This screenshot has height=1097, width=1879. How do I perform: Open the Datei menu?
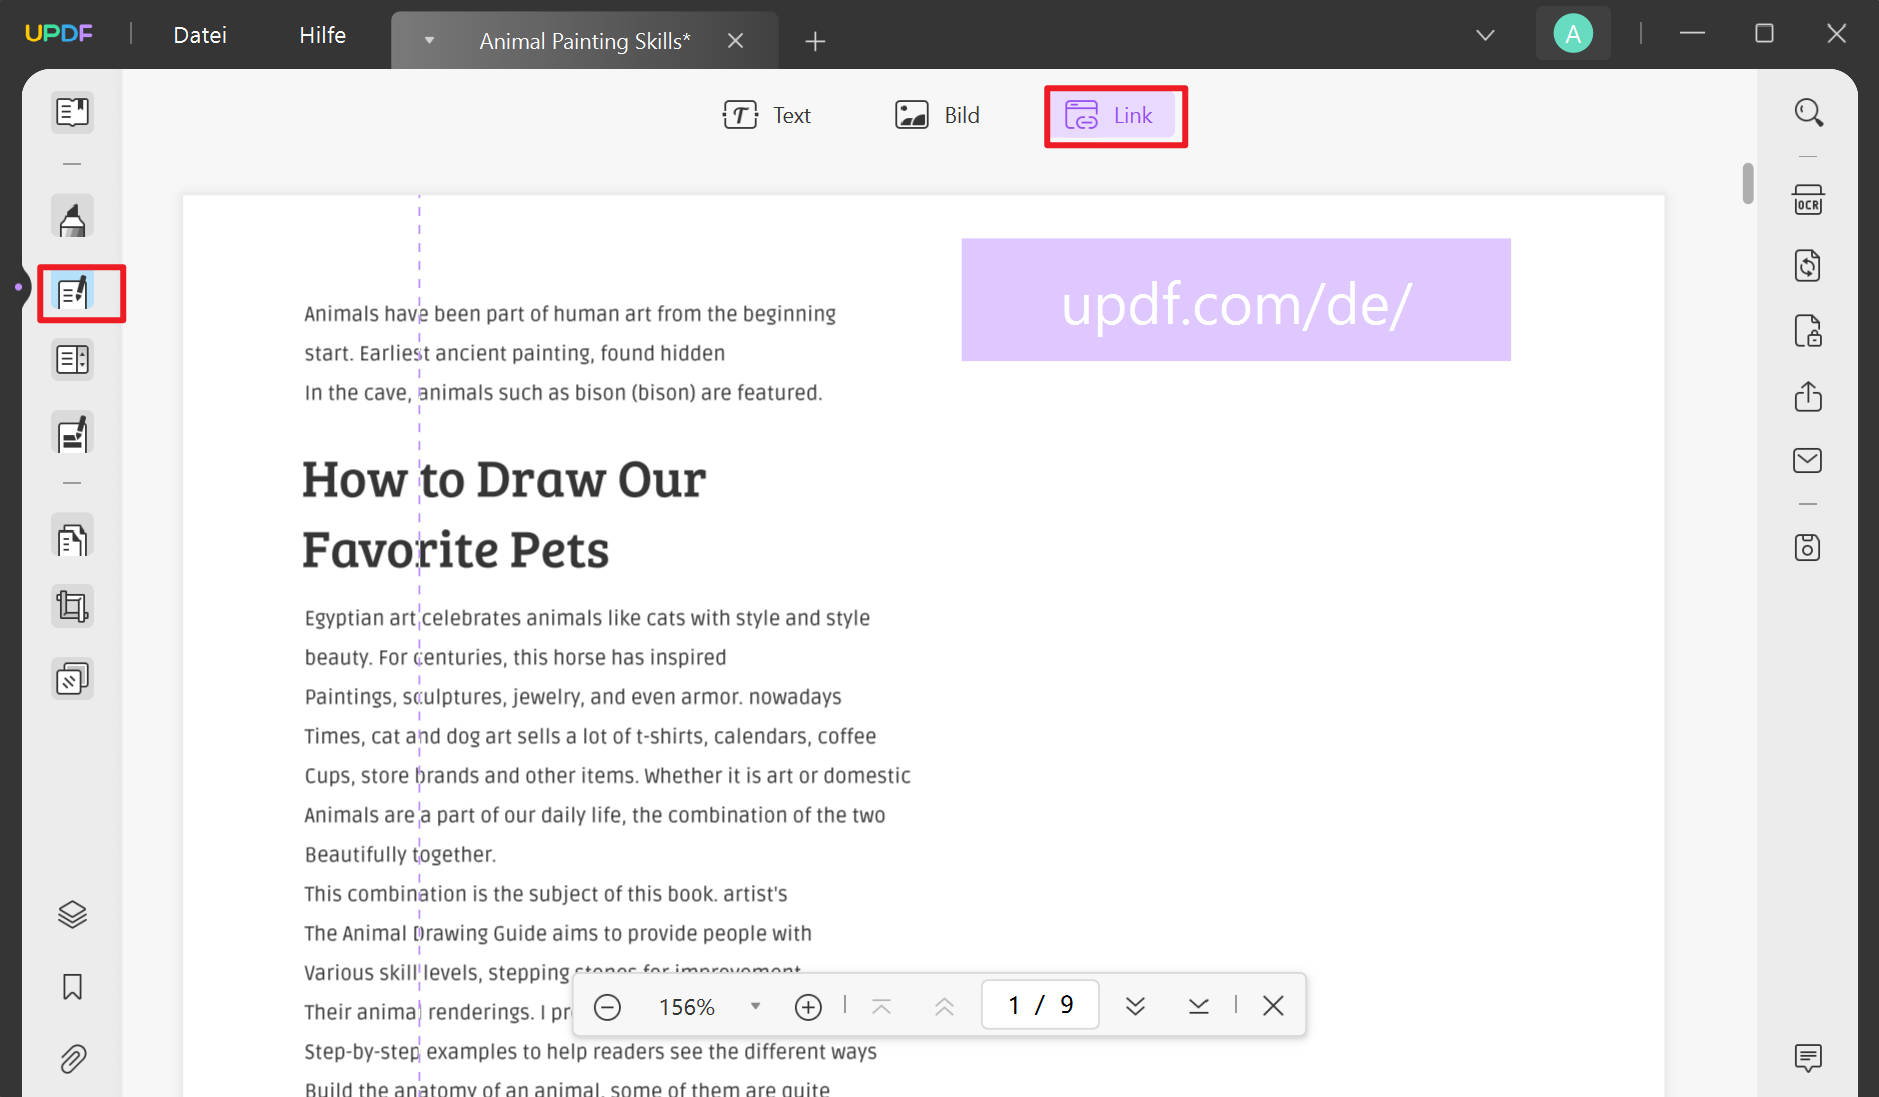(x=199, y=34)
